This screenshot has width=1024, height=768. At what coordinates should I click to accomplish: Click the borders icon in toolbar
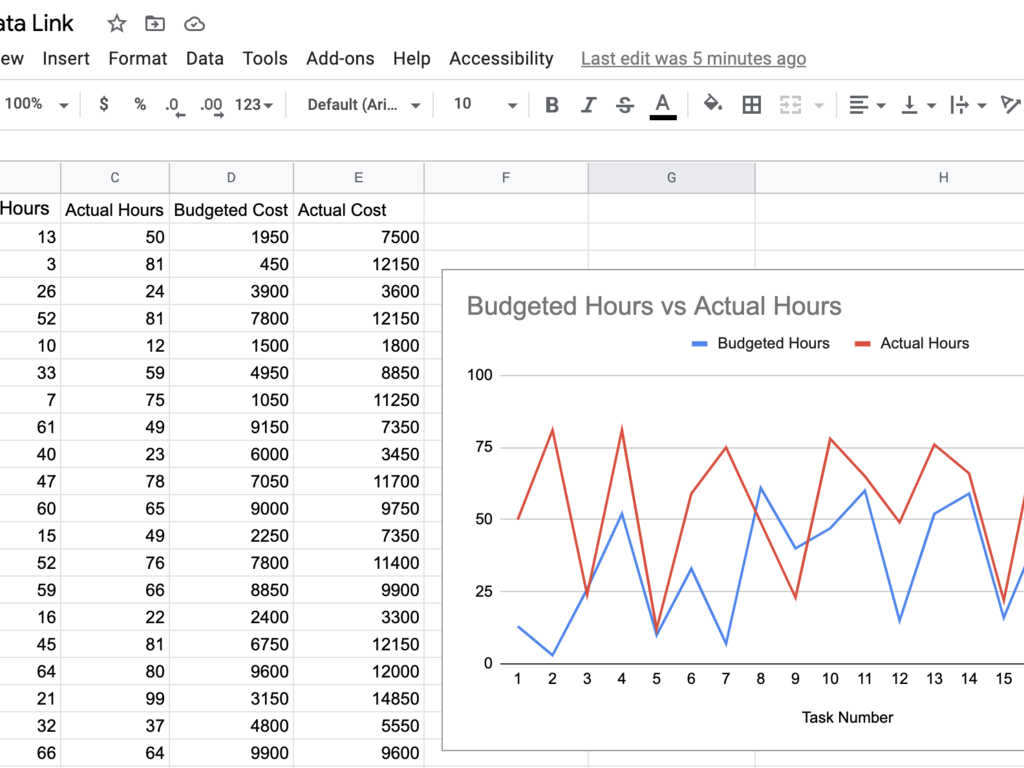coord(752,105)
